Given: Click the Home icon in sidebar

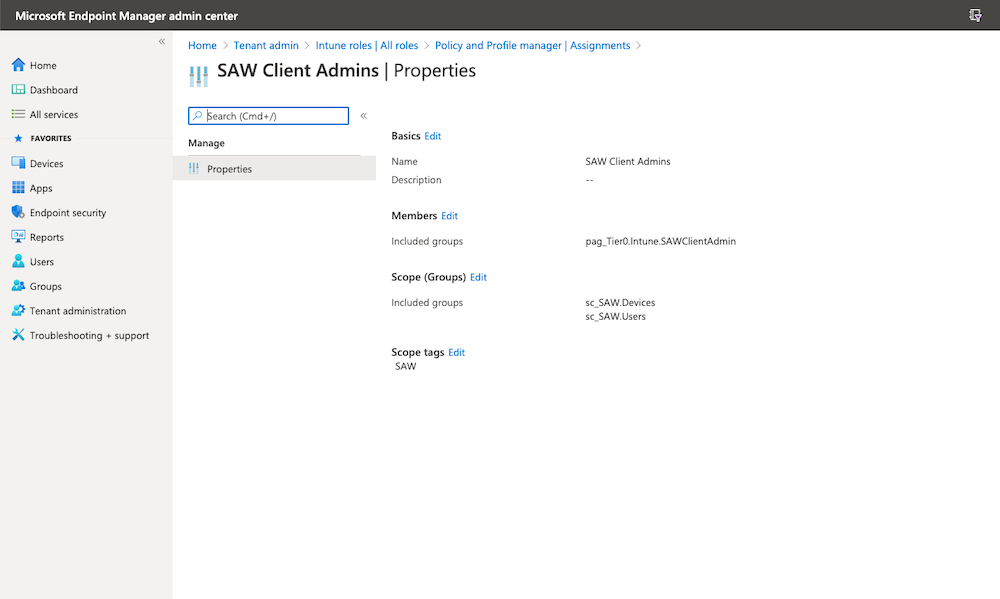Looking at the screenshot, I should [x=18, y=65].
